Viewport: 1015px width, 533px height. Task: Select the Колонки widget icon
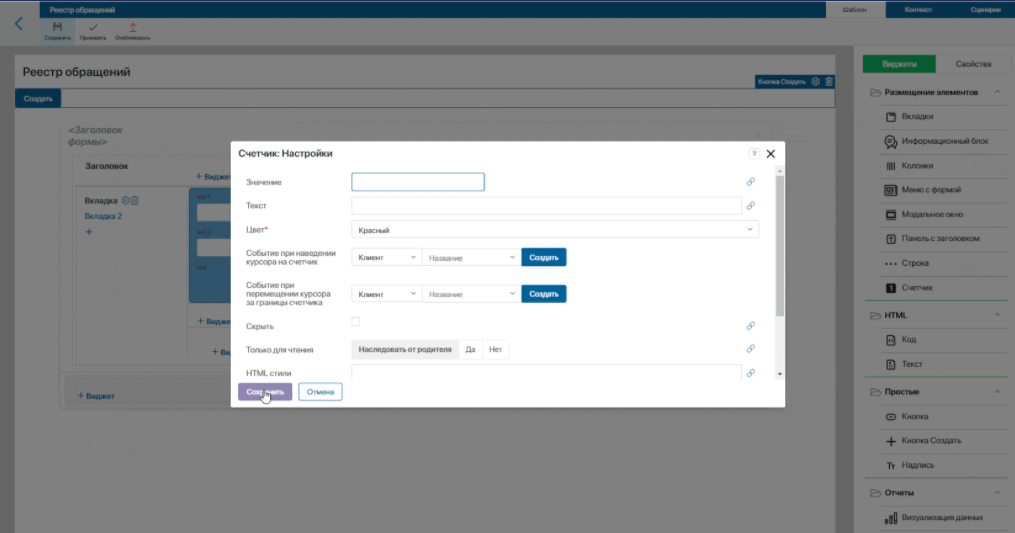pyautogui.click(x=891, y=166)
